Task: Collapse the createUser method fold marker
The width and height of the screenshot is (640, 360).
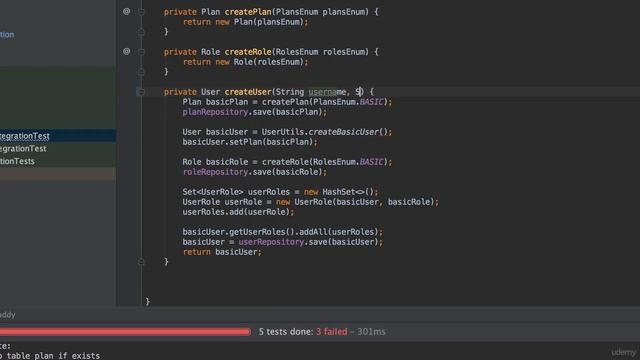Action: pyautogui.click(x=141, y=92)
